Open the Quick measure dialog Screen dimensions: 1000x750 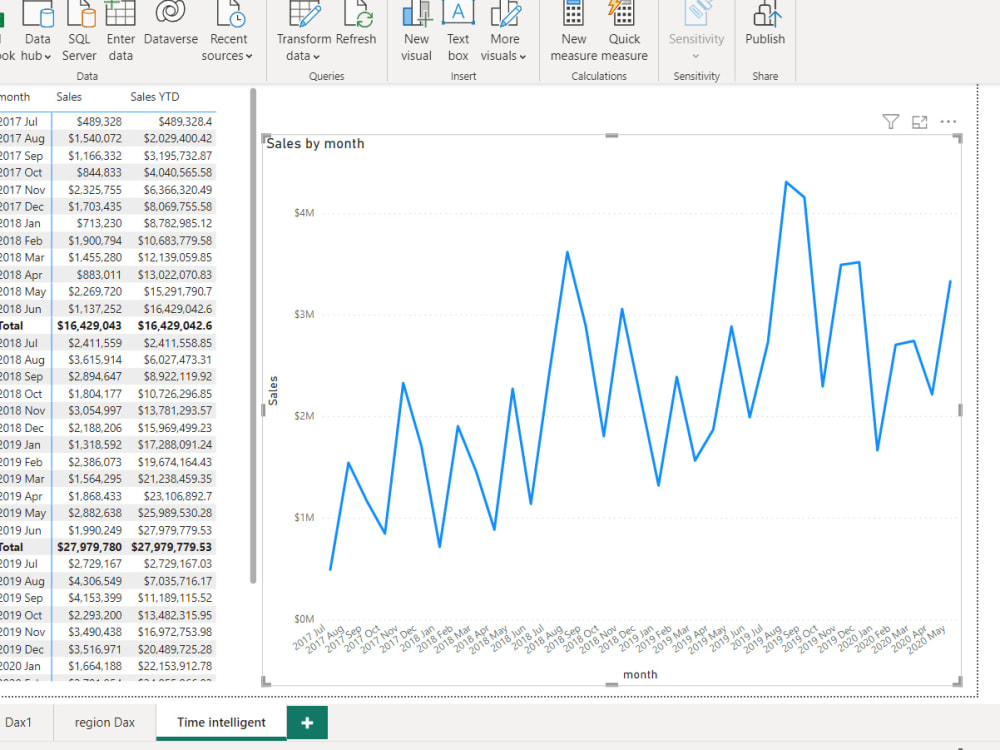(624, 30)
